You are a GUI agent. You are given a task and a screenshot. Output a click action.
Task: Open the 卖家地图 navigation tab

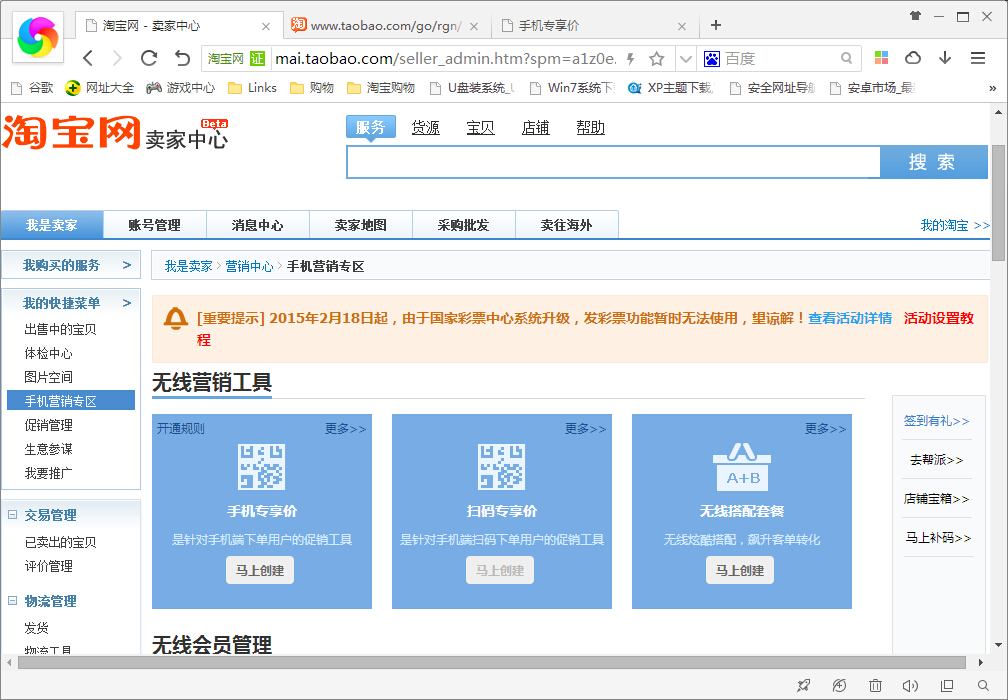pyautogui.click(x=361, y=225)
